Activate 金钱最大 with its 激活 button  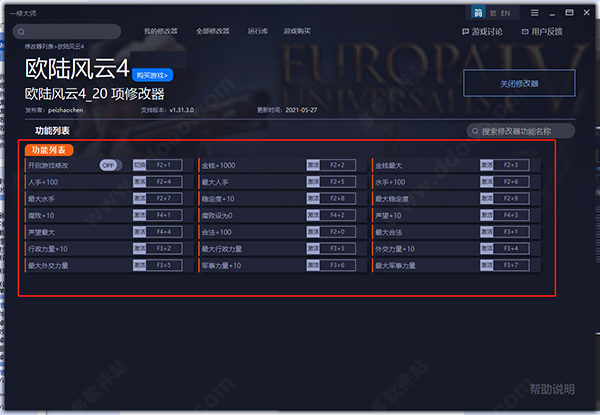[487, 165]
